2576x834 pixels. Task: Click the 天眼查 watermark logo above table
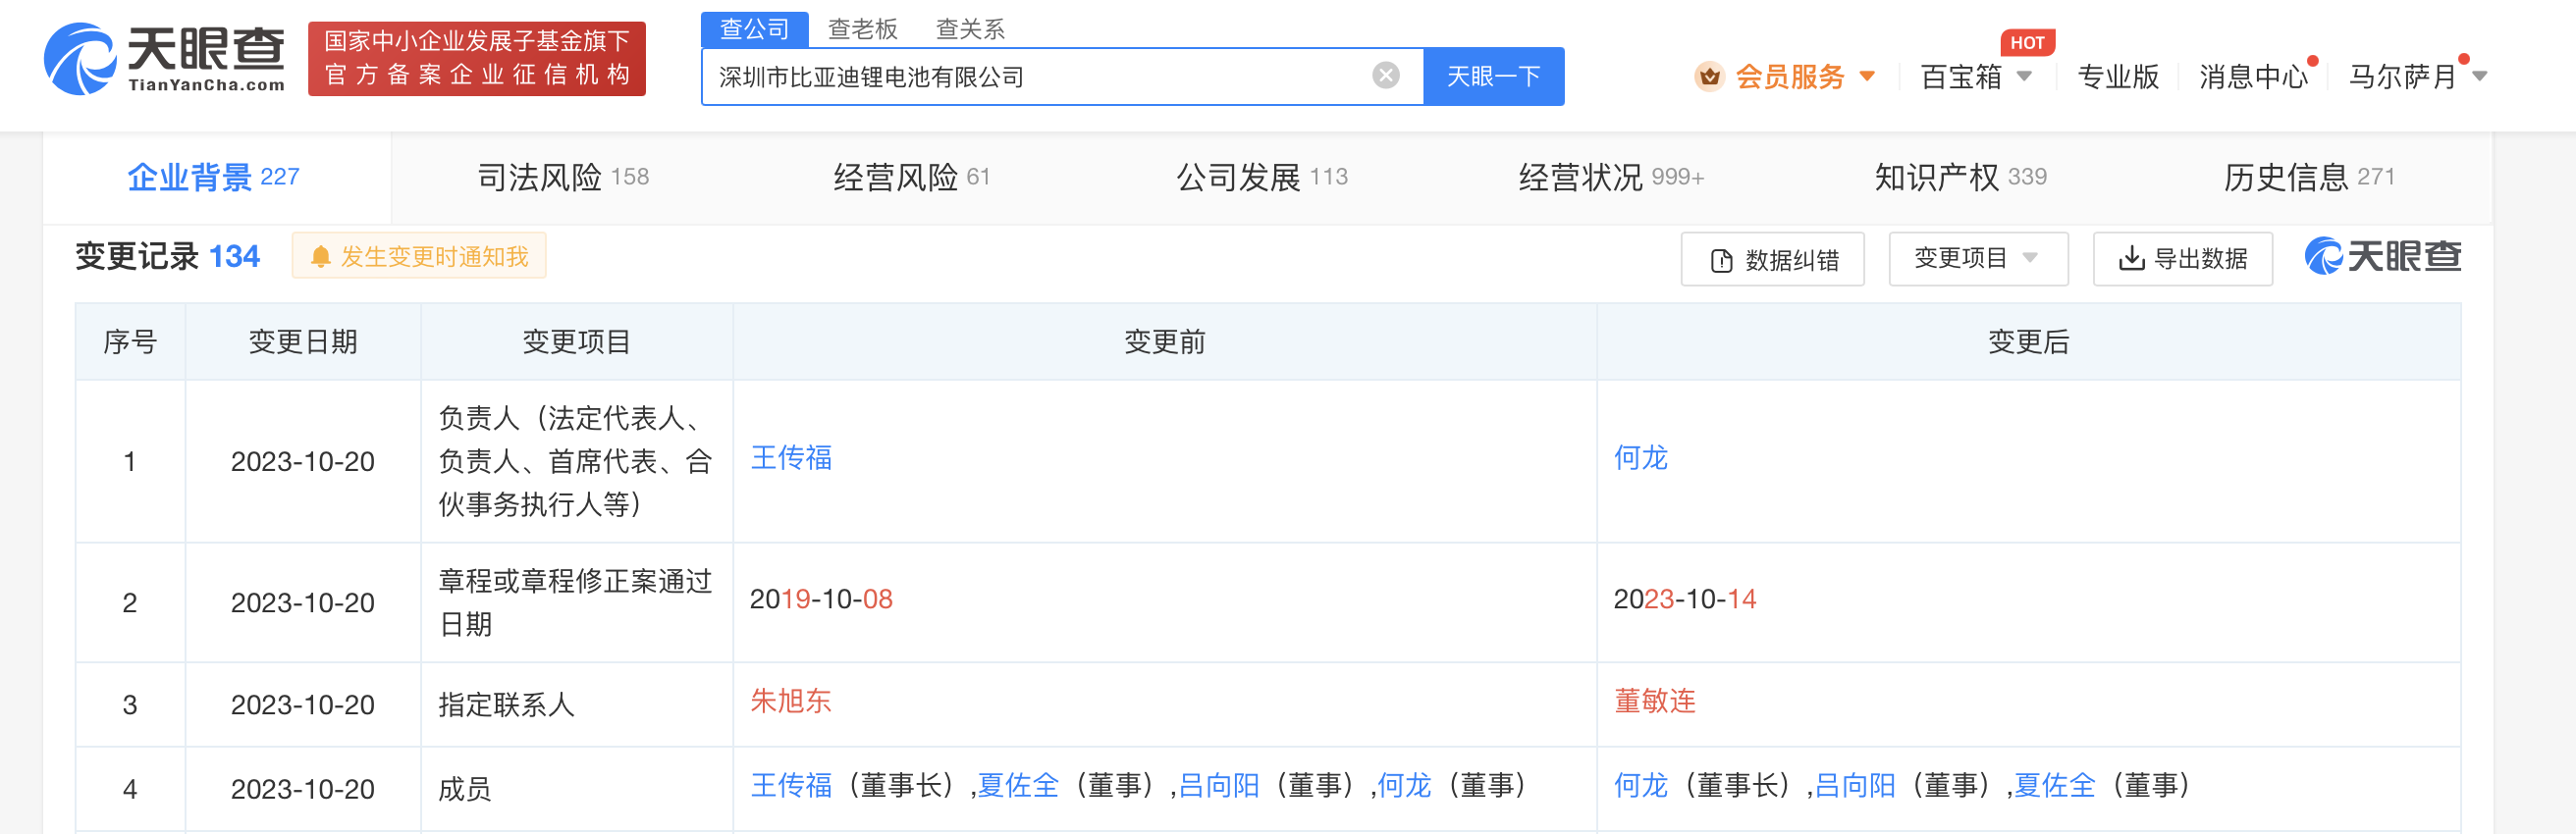point(2382,257)
